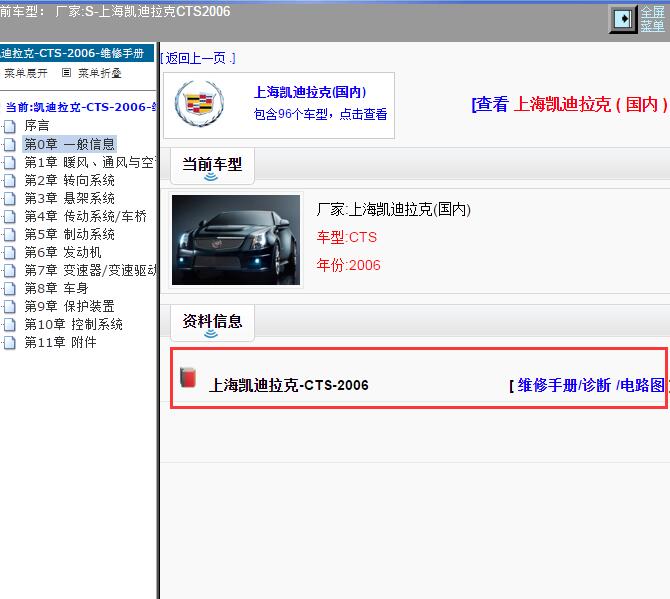The image size is (670, 599).
Task: Click the black Cadillac CTS car thumbnail
Action: tap(236, 240)
